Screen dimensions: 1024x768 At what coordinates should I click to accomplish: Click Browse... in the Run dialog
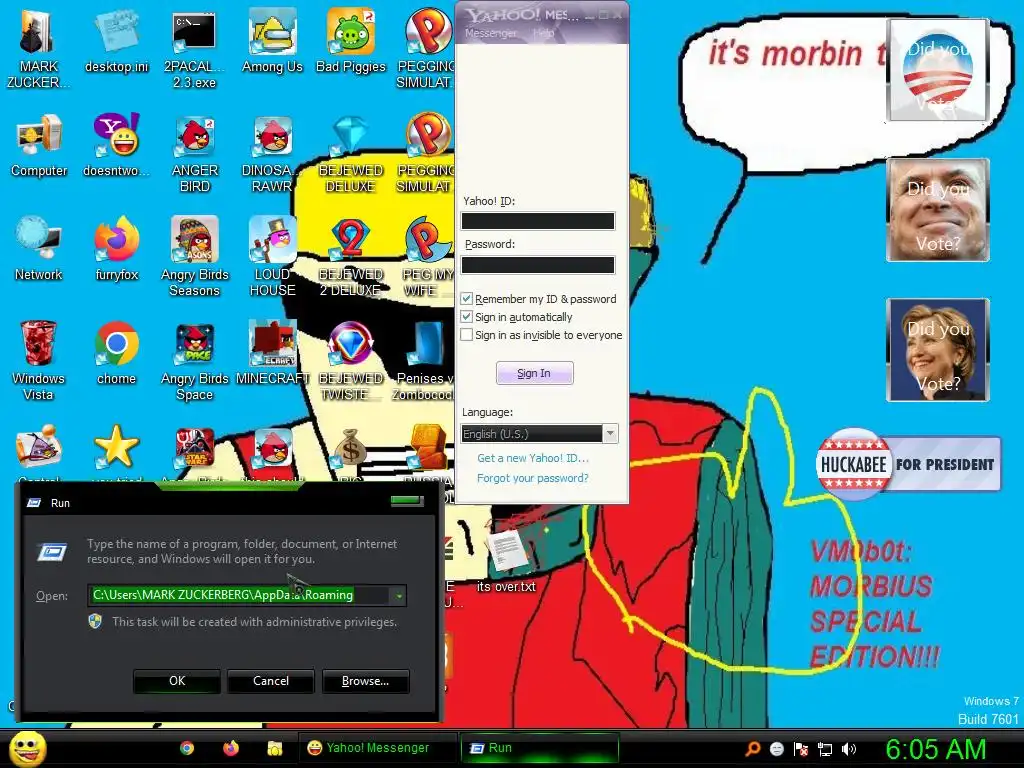click(365, 680)
